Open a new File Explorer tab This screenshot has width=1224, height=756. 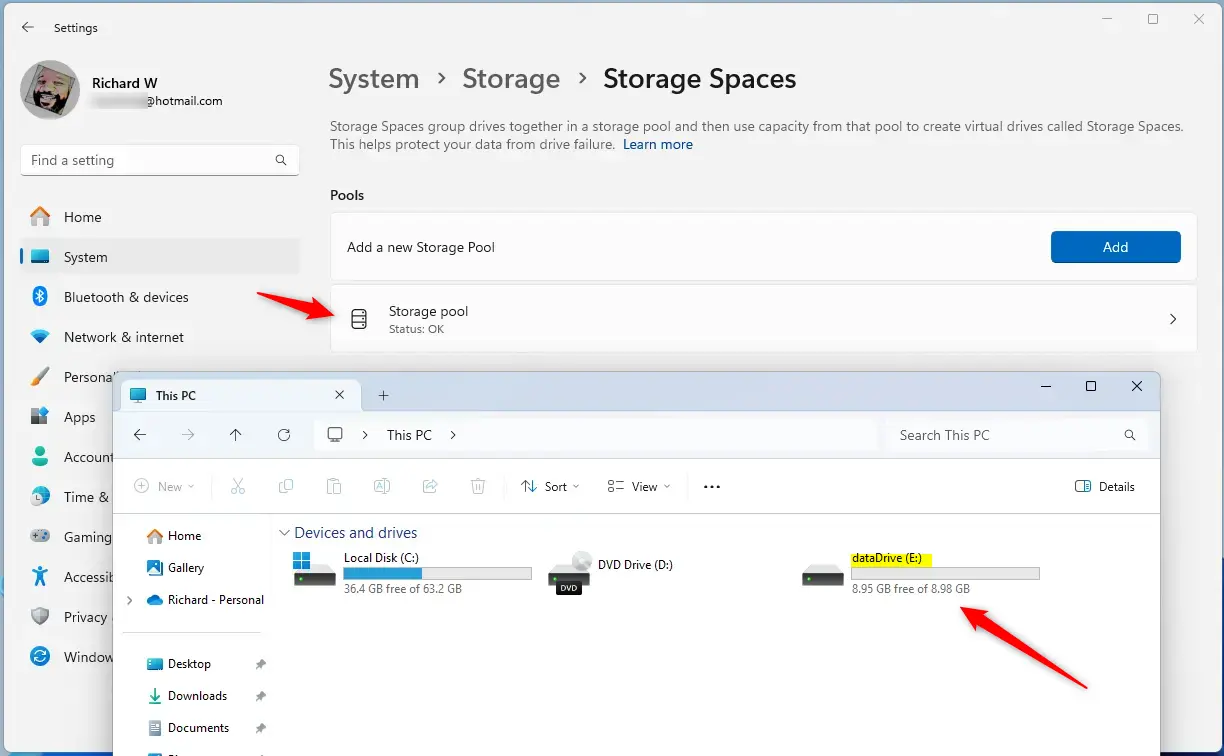click(383, 396)
